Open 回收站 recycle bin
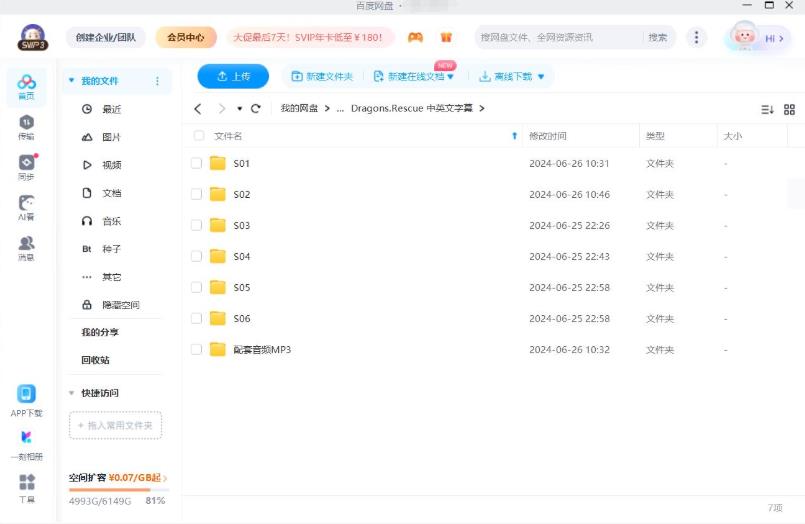 click(x=95, y=360)
